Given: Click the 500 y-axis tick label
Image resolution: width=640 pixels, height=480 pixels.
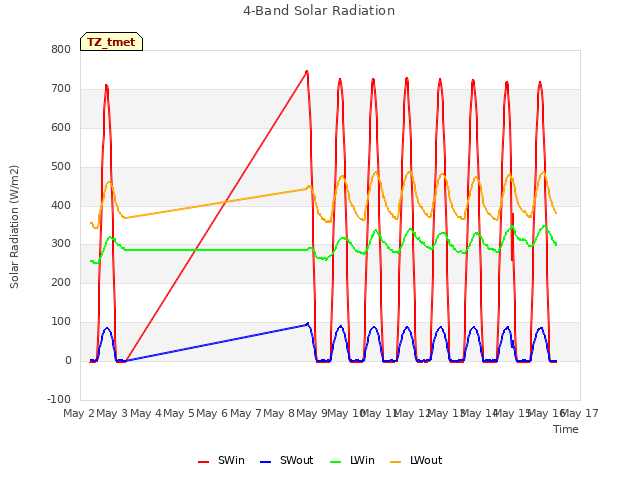Looking at the screenshot, I should [61, 167].
